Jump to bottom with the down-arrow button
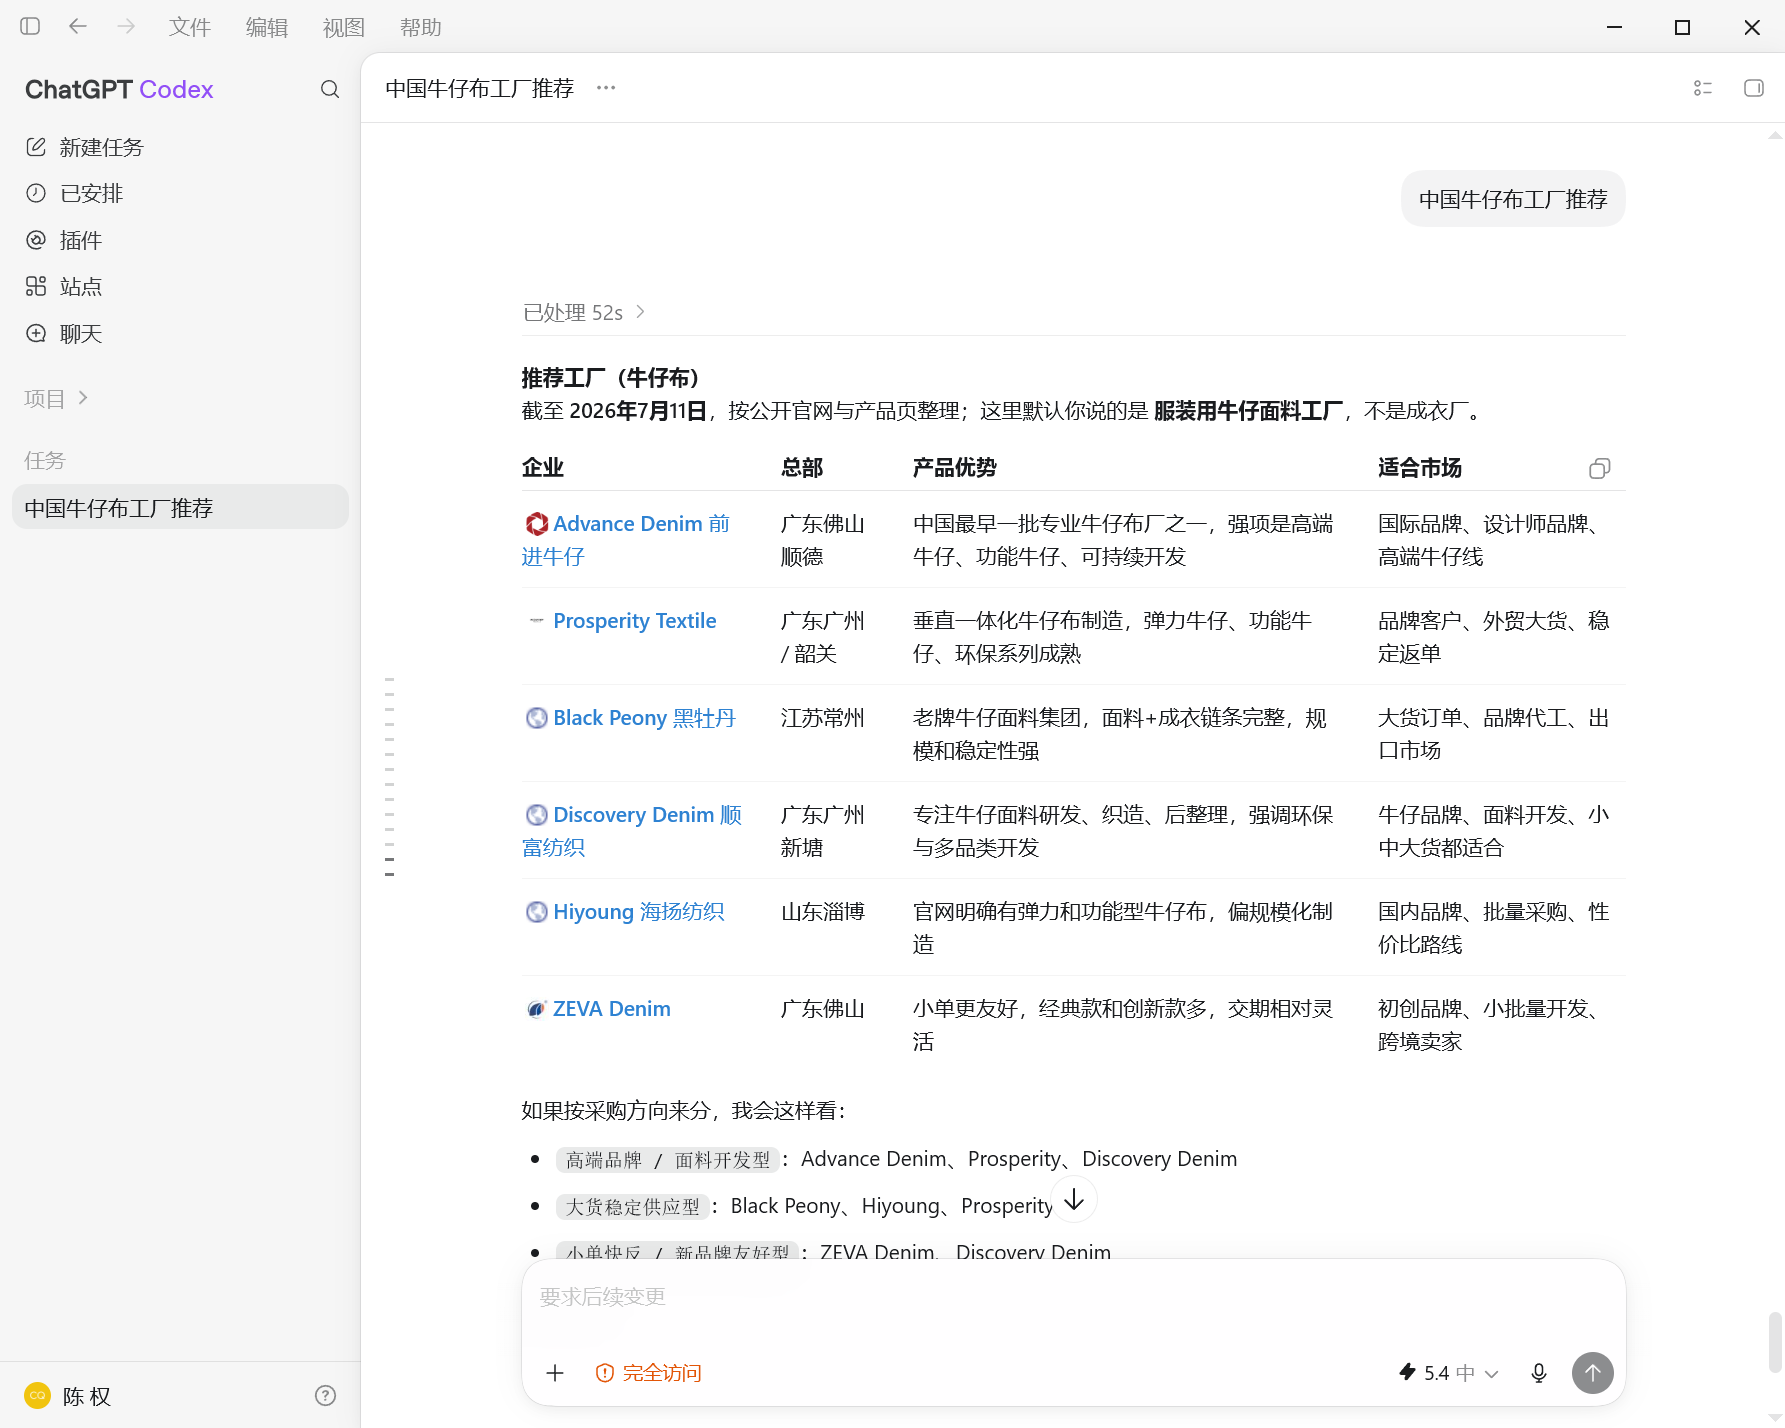The height and width of the screenshot is (1428, 1785). [x=1074, y=1199]
